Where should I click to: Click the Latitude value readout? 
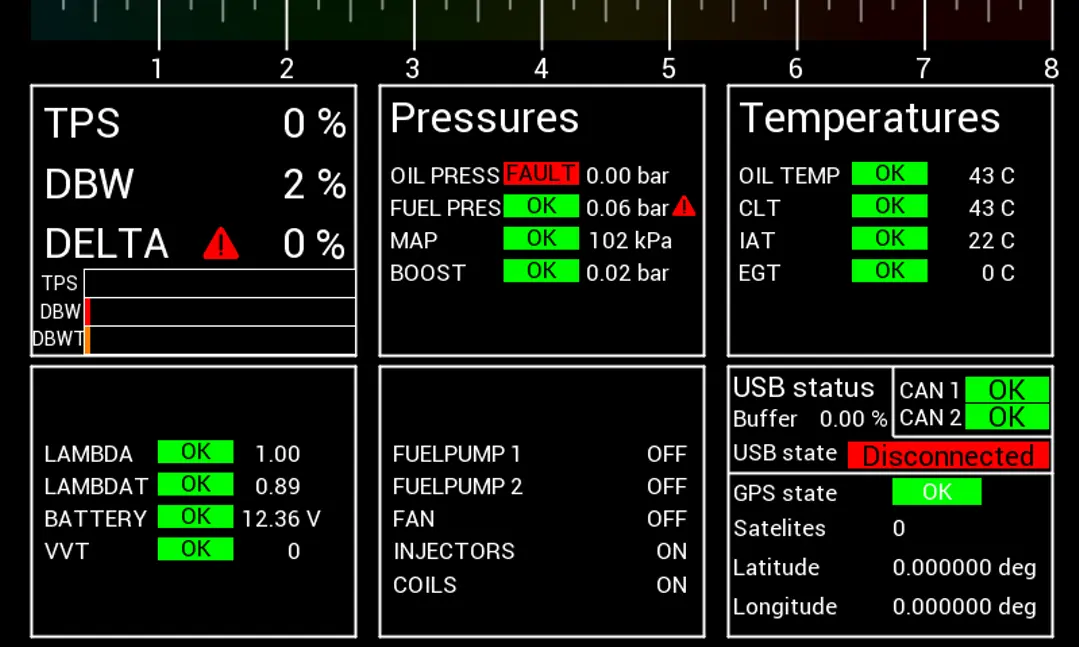pyautogui.click(x=964, y=568)
